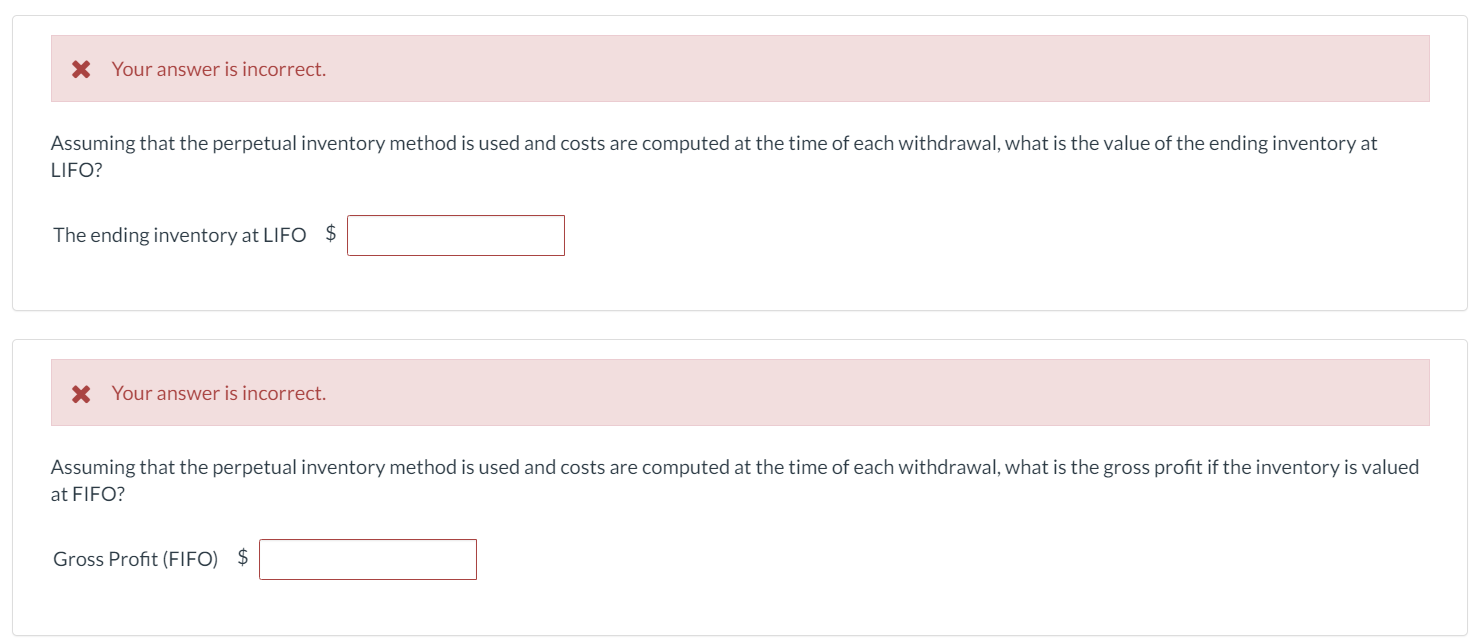Image resolution: width=1480 pixels, height=641 pixels.
Task: Click the label 'The ending inventory at LIFO'
Action: pos(180,234)
